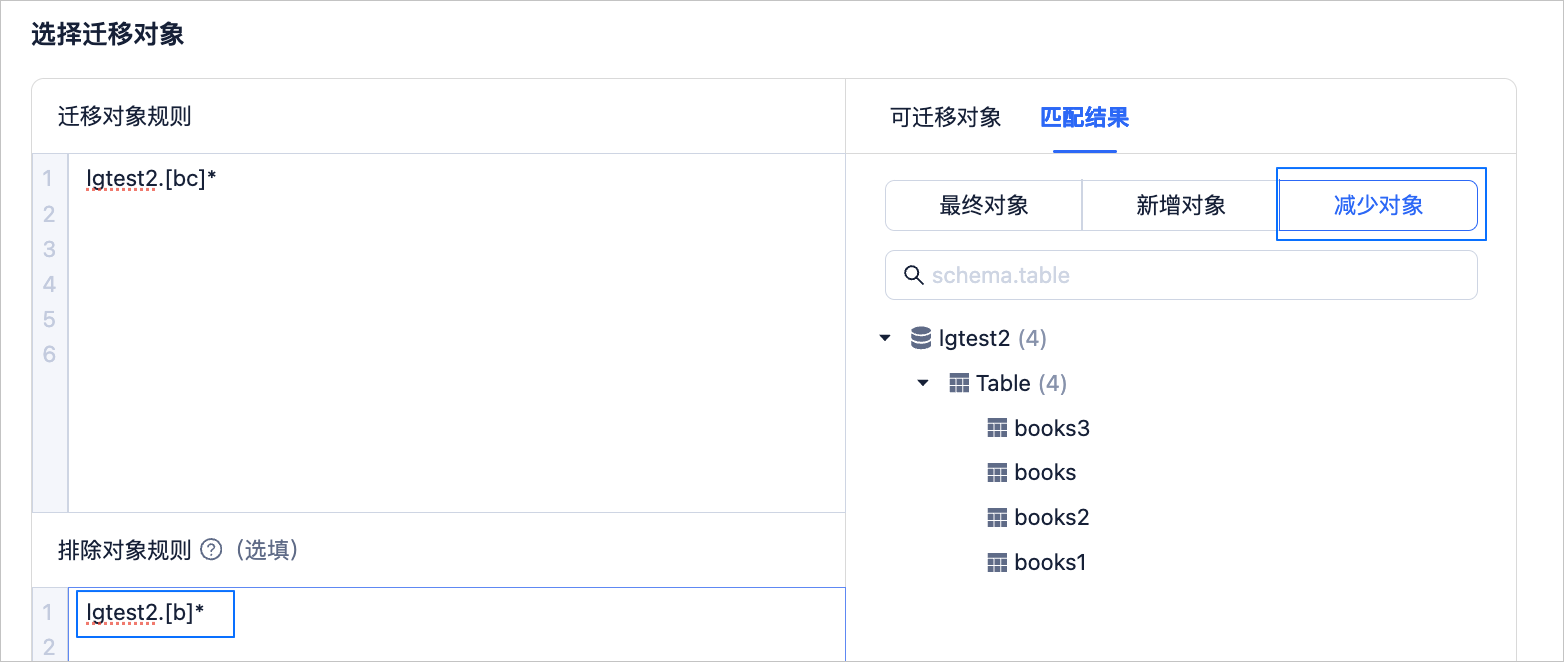Collapse the Table (4) node

coord(923,384)
